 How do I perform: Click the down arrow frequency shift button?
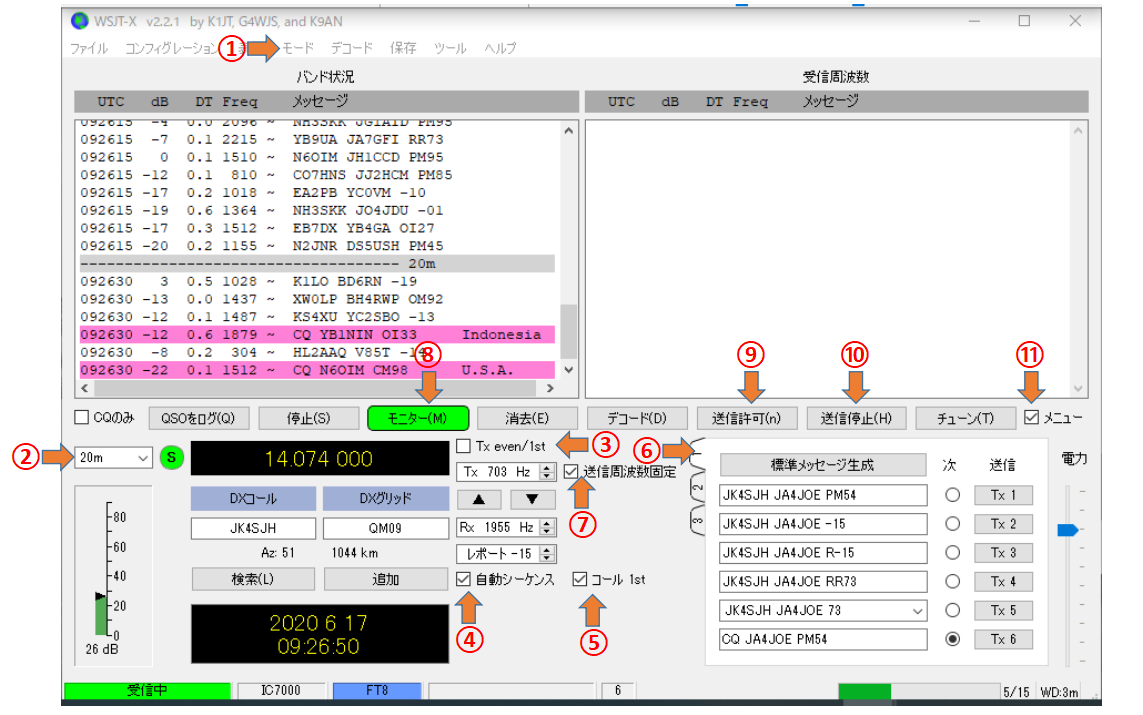pos(532,499)
